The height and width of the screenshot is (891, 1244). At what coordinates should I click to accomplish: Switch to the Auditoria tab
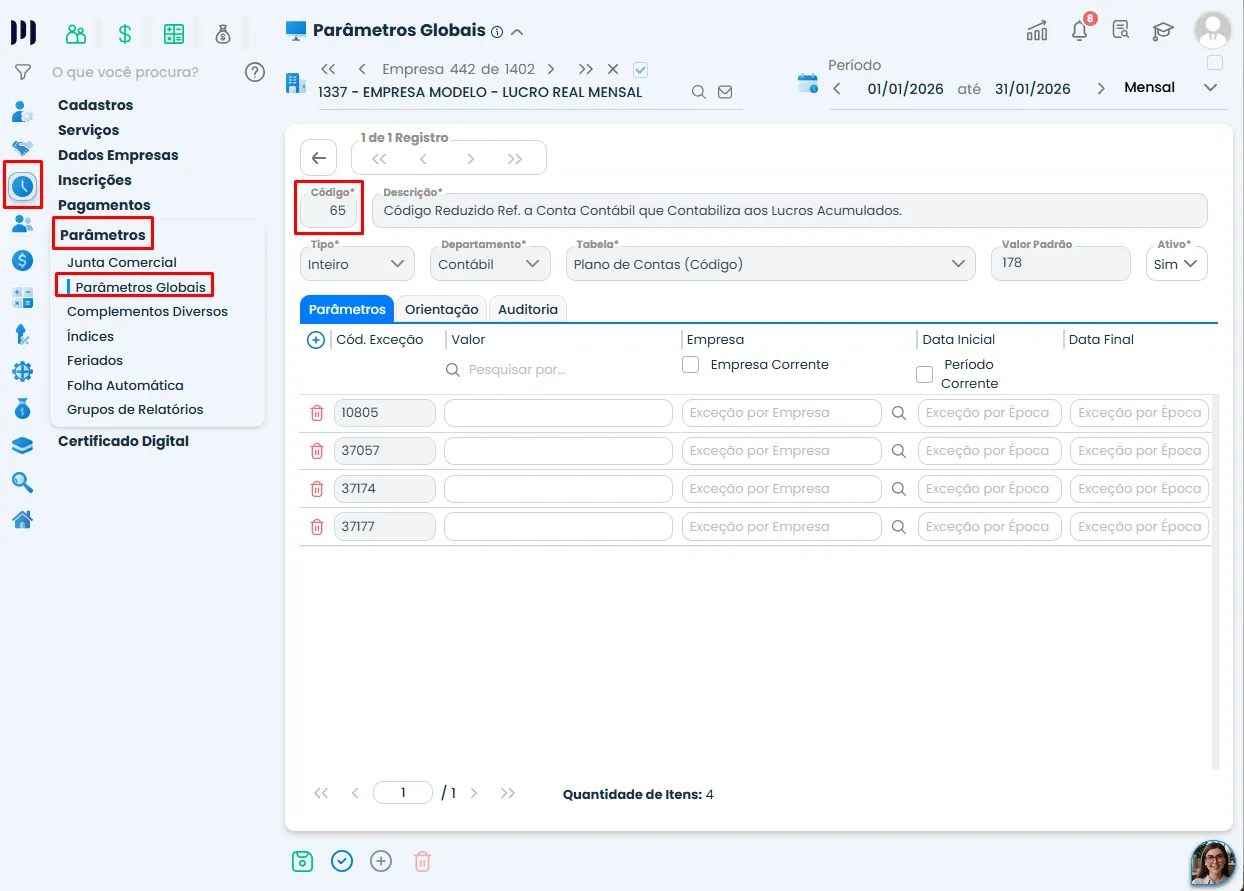click(x=528, y=310)
